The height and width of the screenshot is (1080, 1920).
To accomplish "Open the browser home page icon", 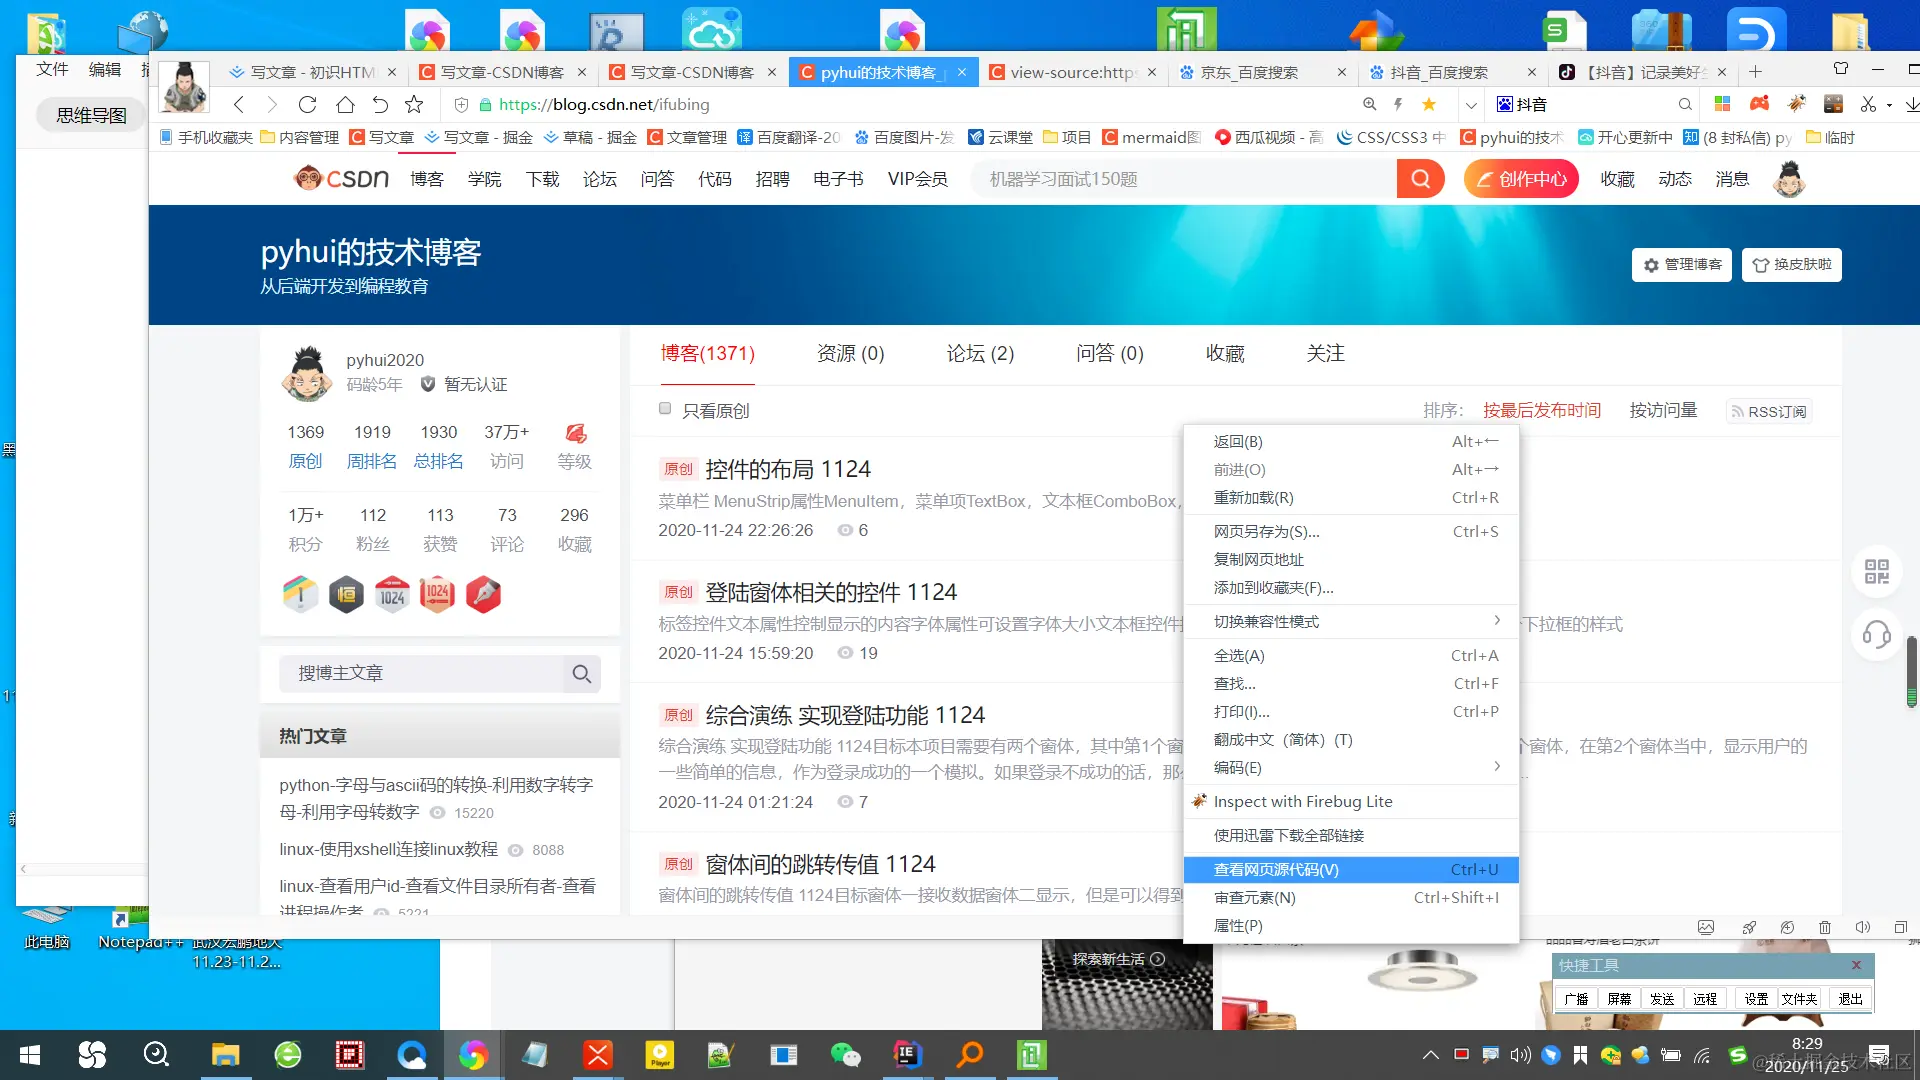I will pyautogui.click(x=345, y=104).
